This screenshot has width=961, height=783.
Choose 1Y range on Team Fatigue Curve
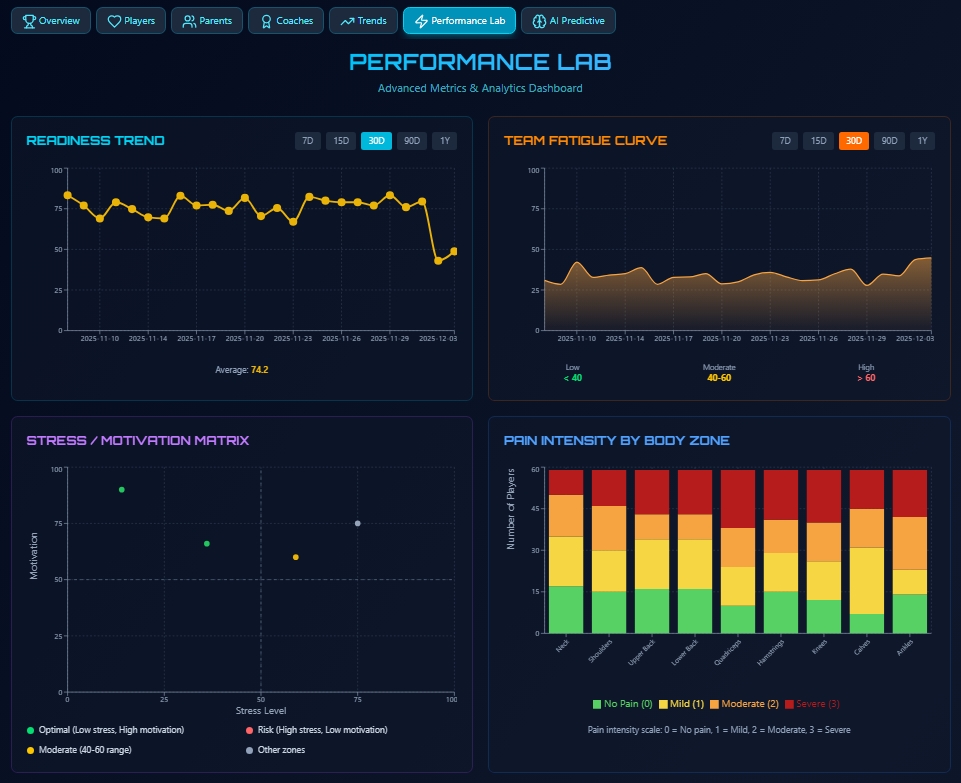point(922,141)
